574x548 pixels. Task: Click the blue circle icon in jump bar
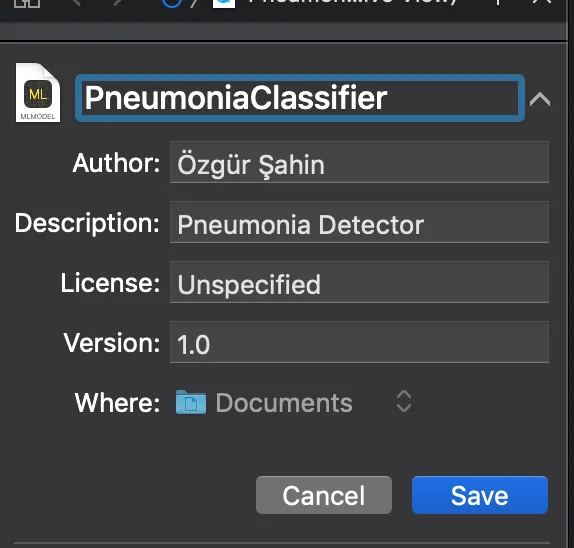[x=171, y=3]
